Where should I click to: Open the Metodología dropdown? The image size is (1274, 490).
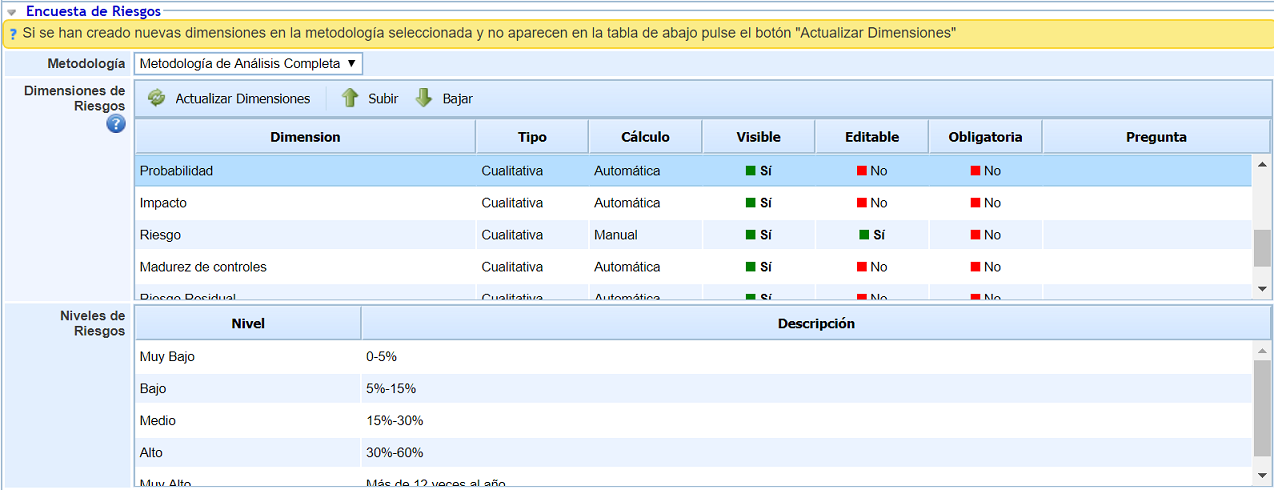248,64
